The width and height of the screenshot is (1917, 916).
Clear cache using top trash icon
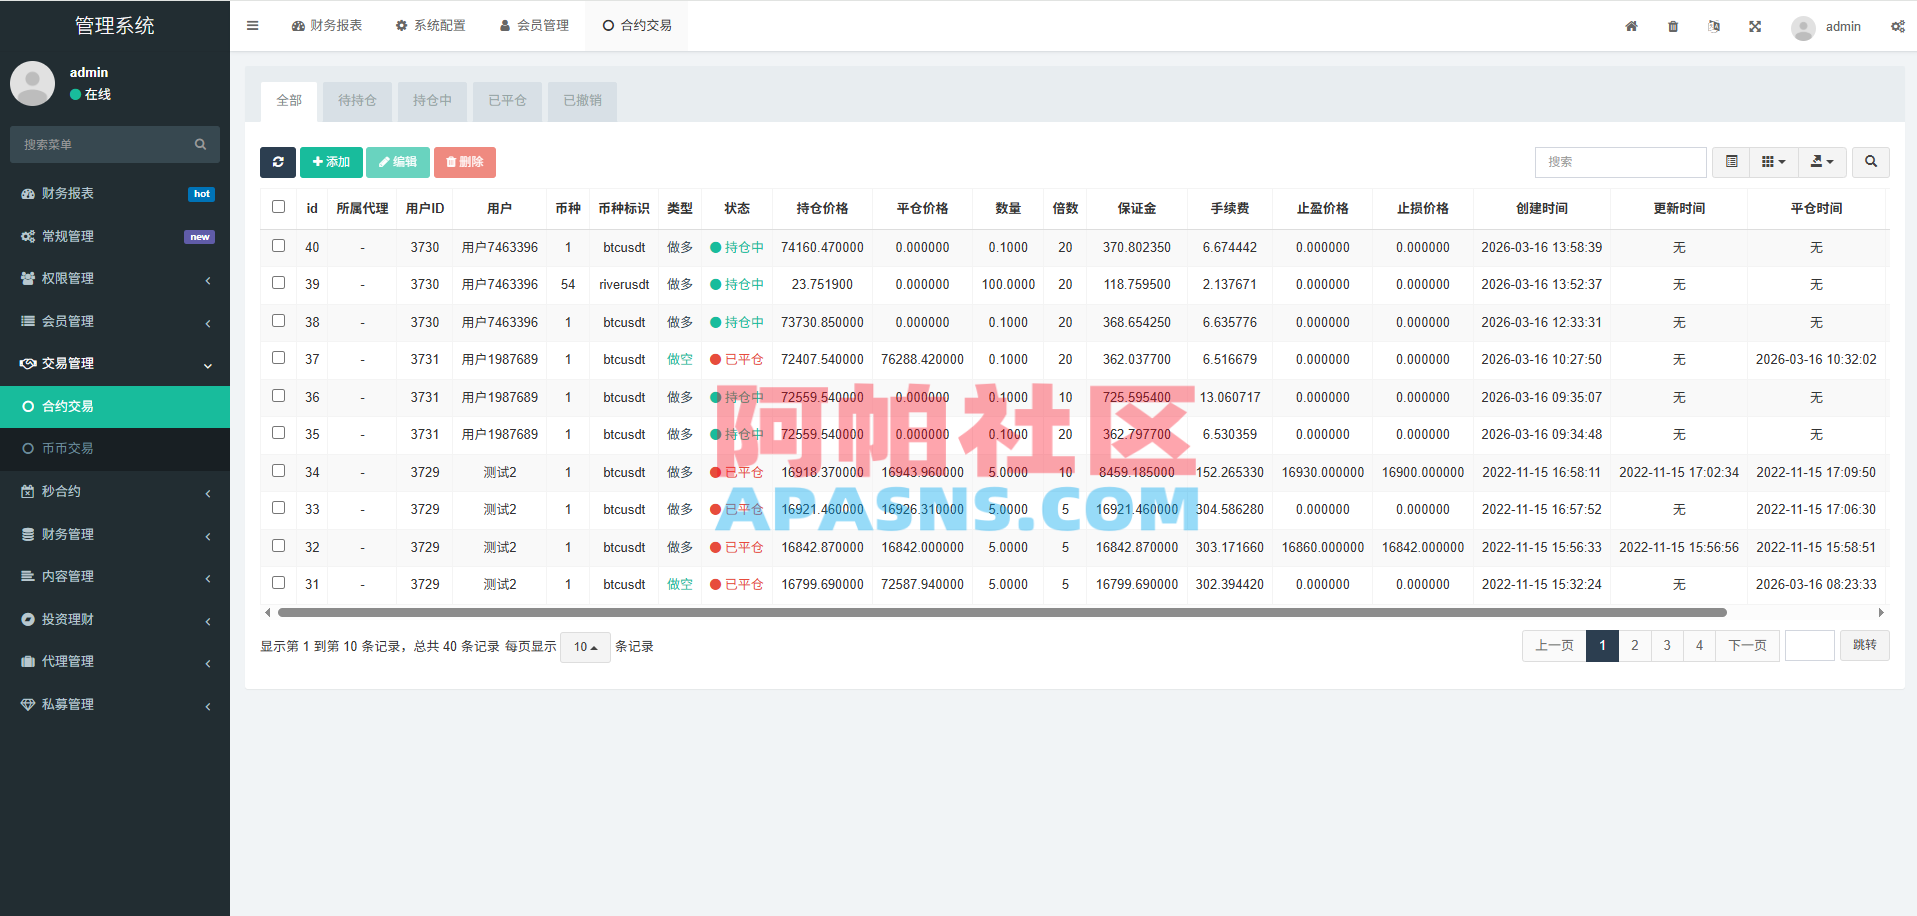pyautogui.click(x=1673, y=26)
